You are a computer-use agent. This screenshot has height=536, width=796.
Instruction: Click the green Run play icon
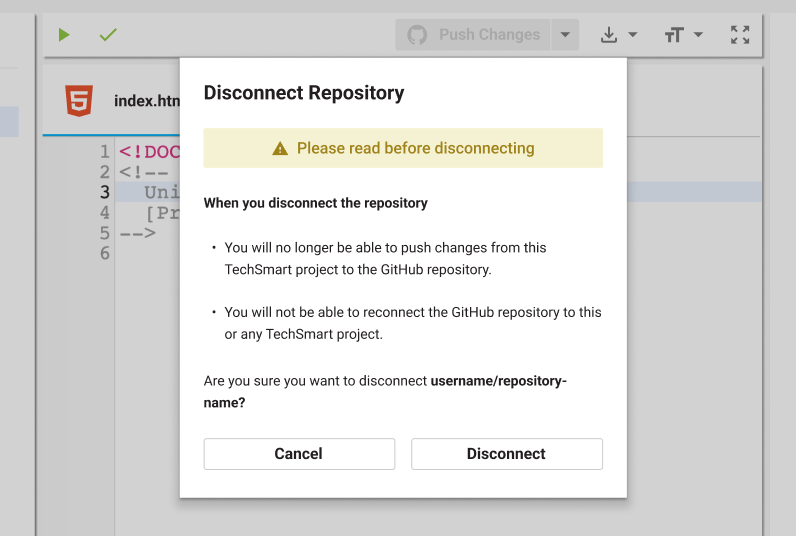(x=63, y=35)
